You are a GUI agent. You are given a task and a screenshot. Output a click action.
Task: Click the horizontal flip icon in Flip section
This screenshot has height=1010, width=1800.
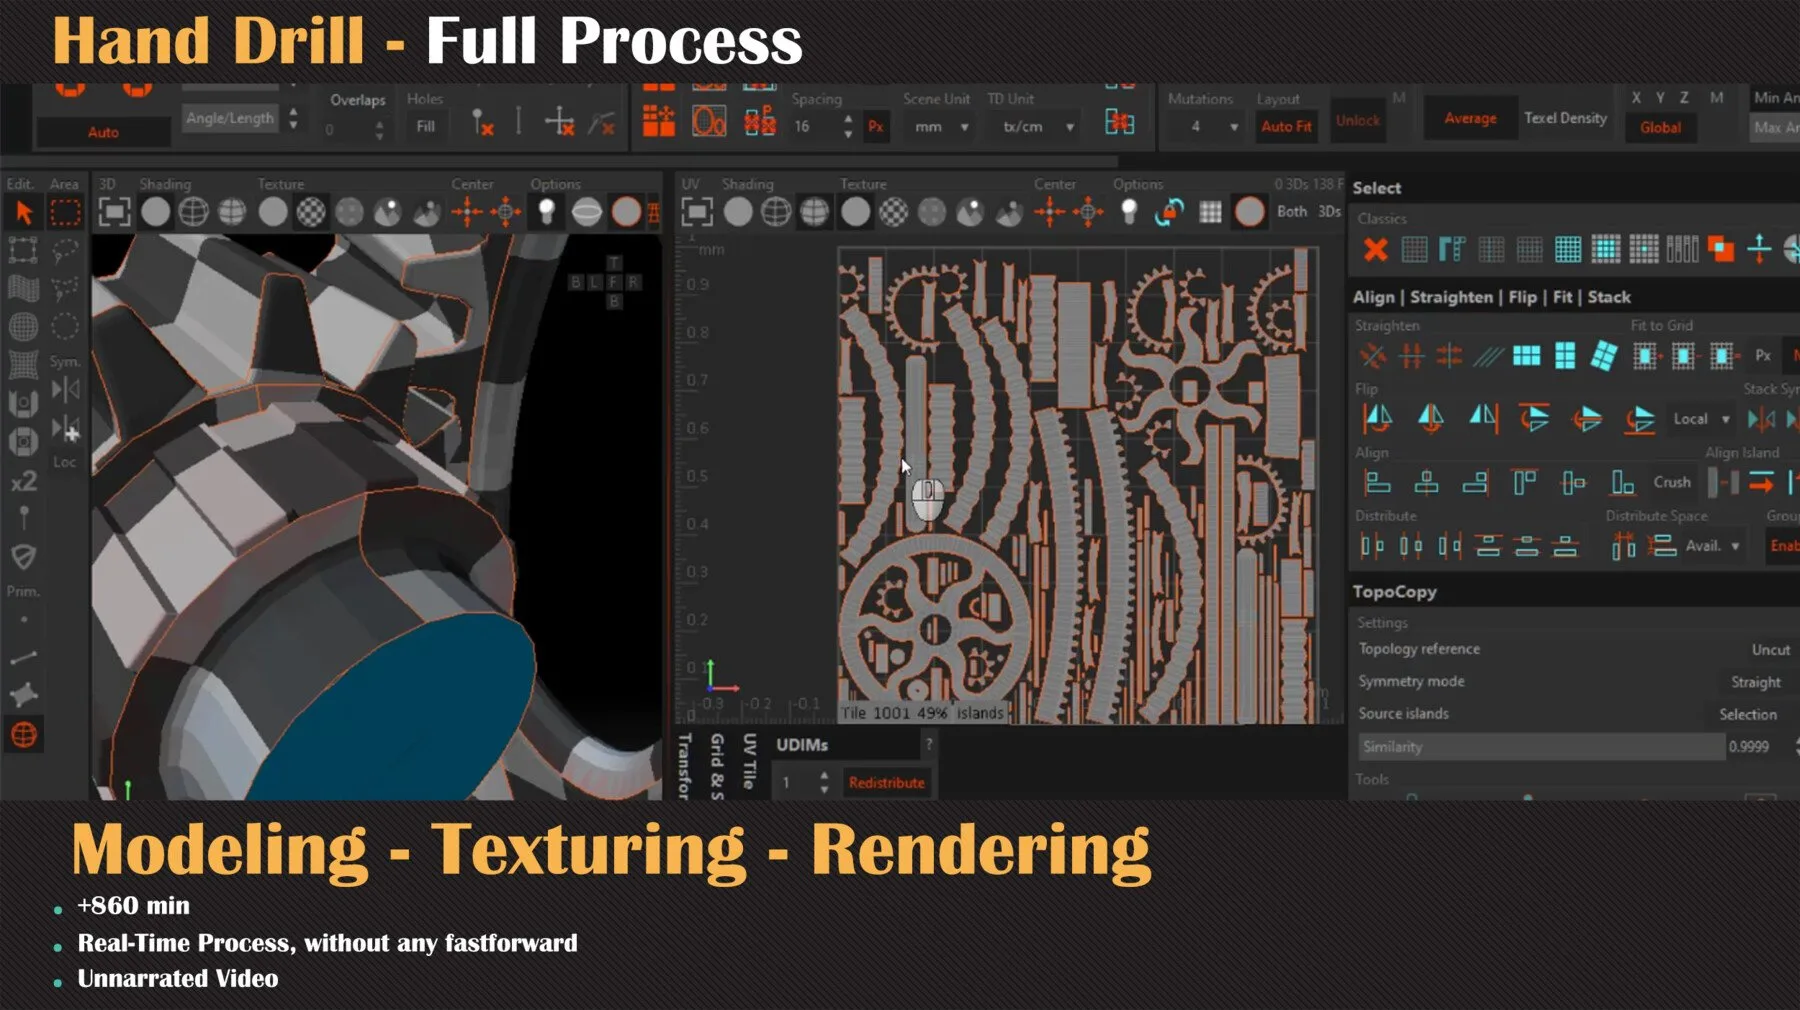(x=1378, y=420)
